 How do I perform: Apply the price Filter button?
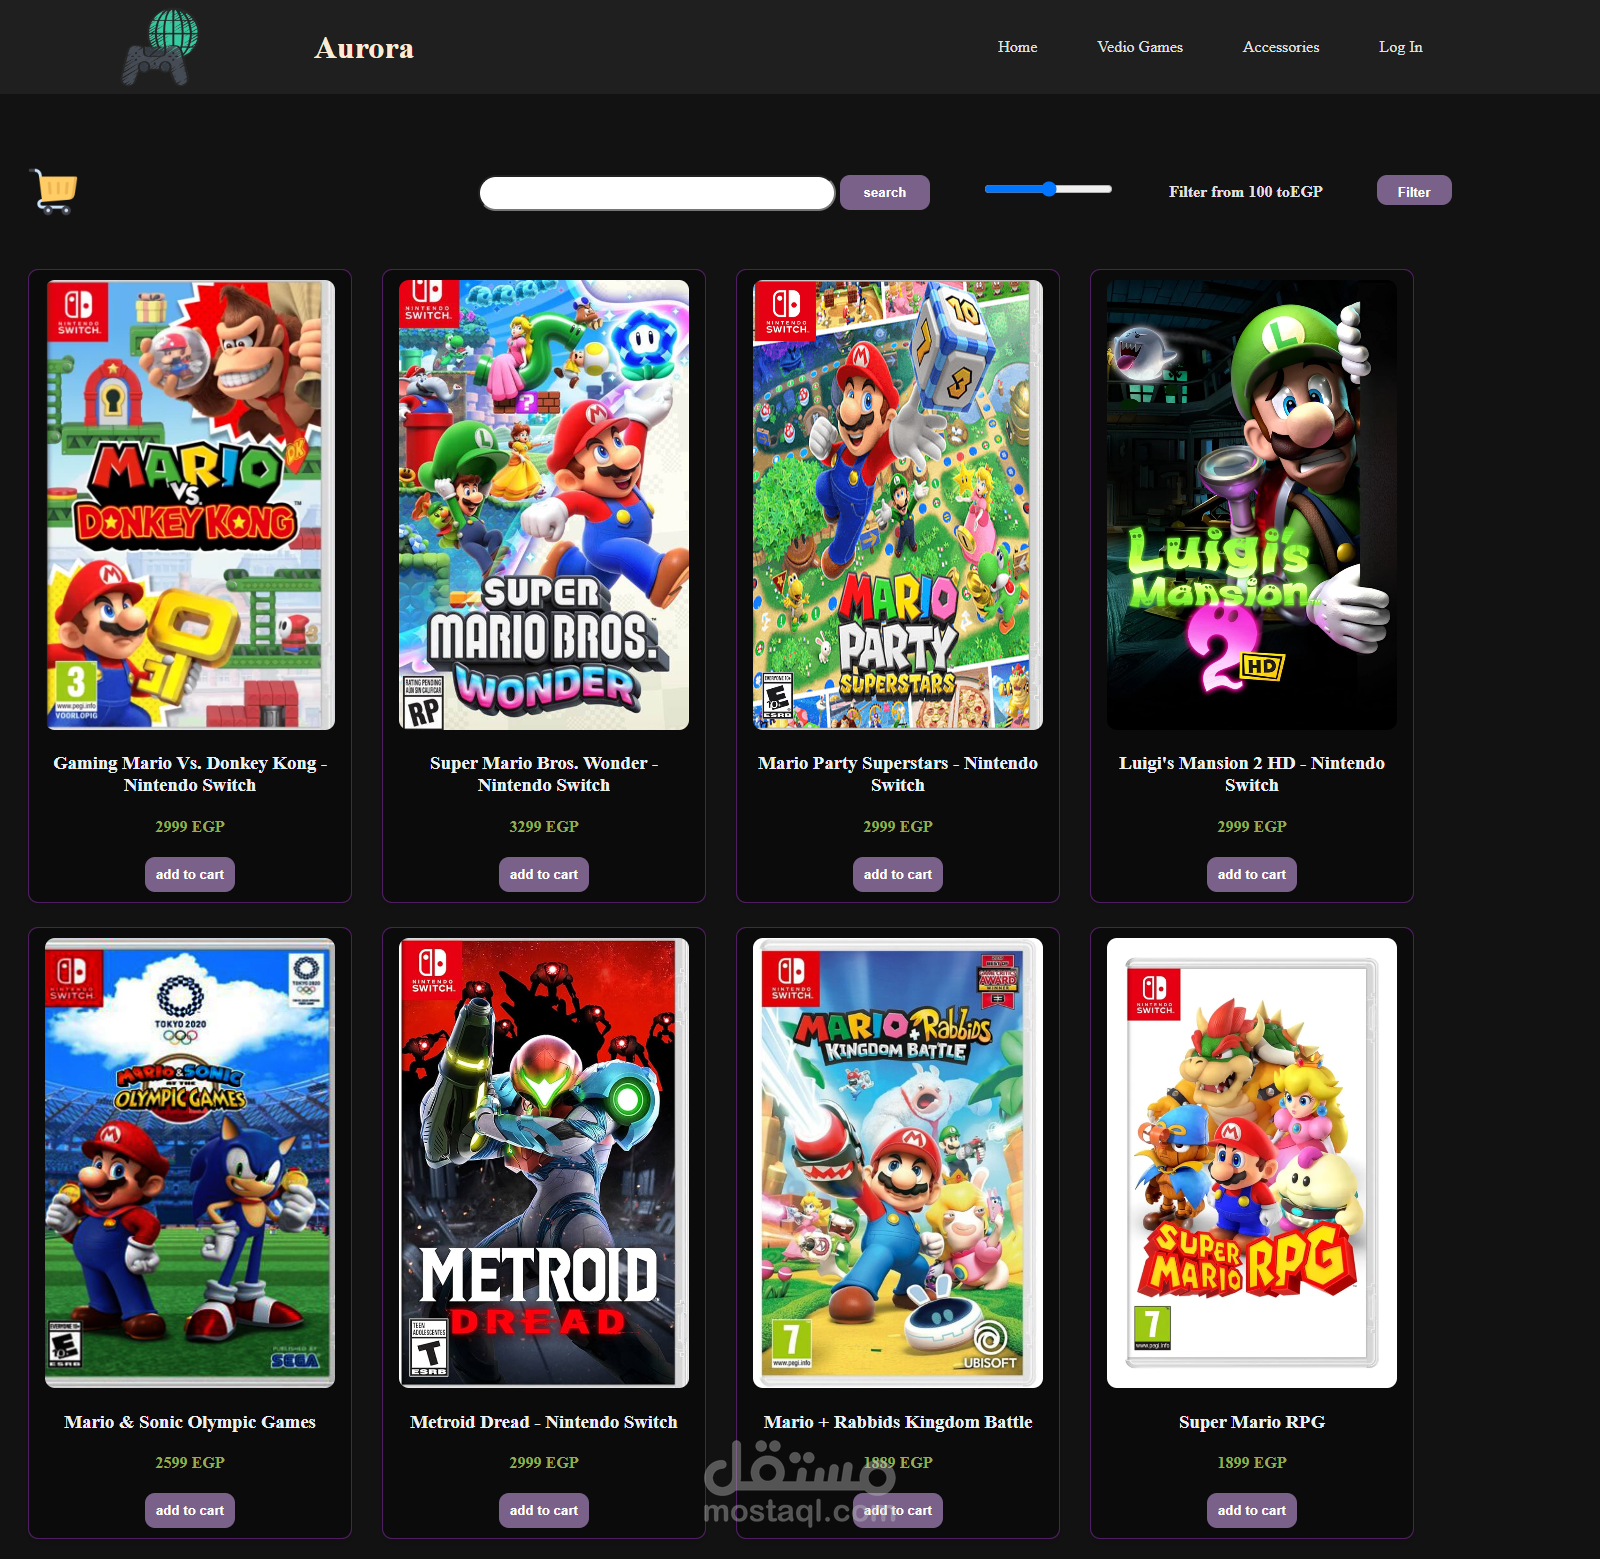1414,191
